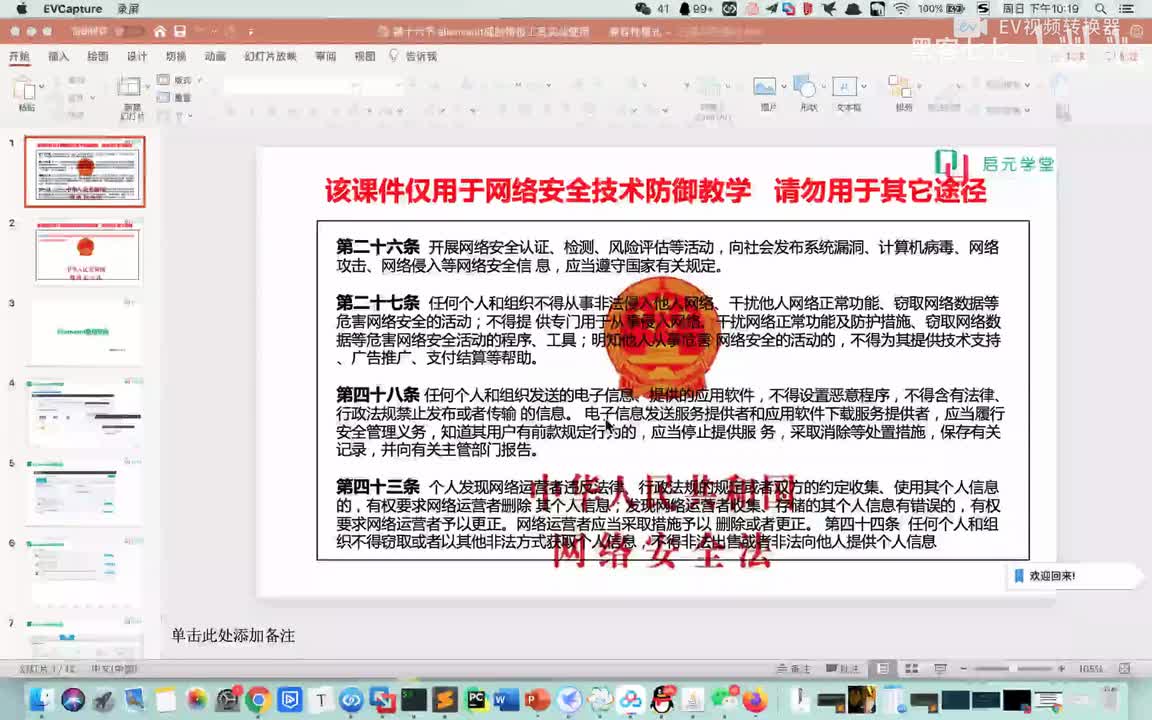Image resolution: width=1152 pixels, height=720 pixels.
Task: Toggle the AutoSave switch in title bar
Action: [x=130, y=32]
